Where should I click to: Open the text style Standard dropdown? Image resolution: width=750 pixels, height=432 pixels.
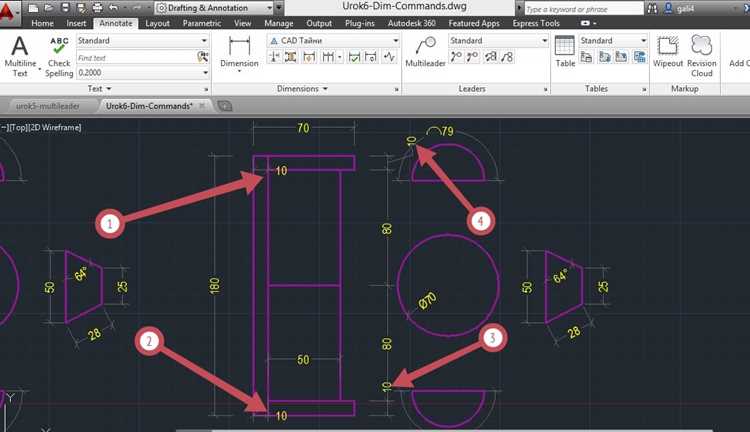click(x=204, y=41)
